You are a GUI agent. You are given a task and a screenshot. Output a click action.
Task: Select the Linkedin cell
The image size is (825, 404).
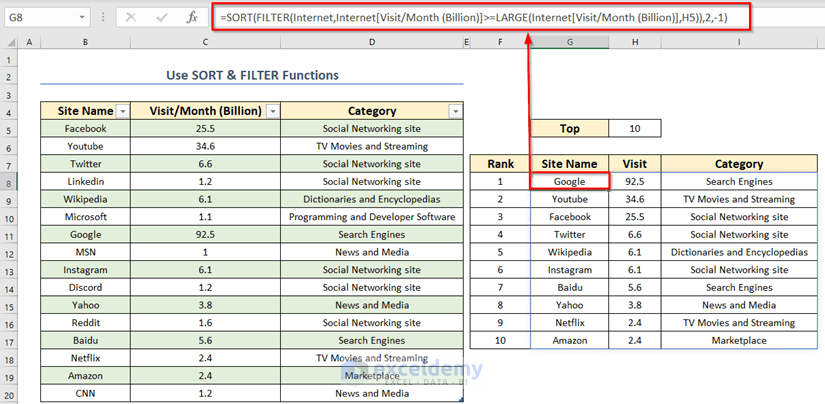85,181
